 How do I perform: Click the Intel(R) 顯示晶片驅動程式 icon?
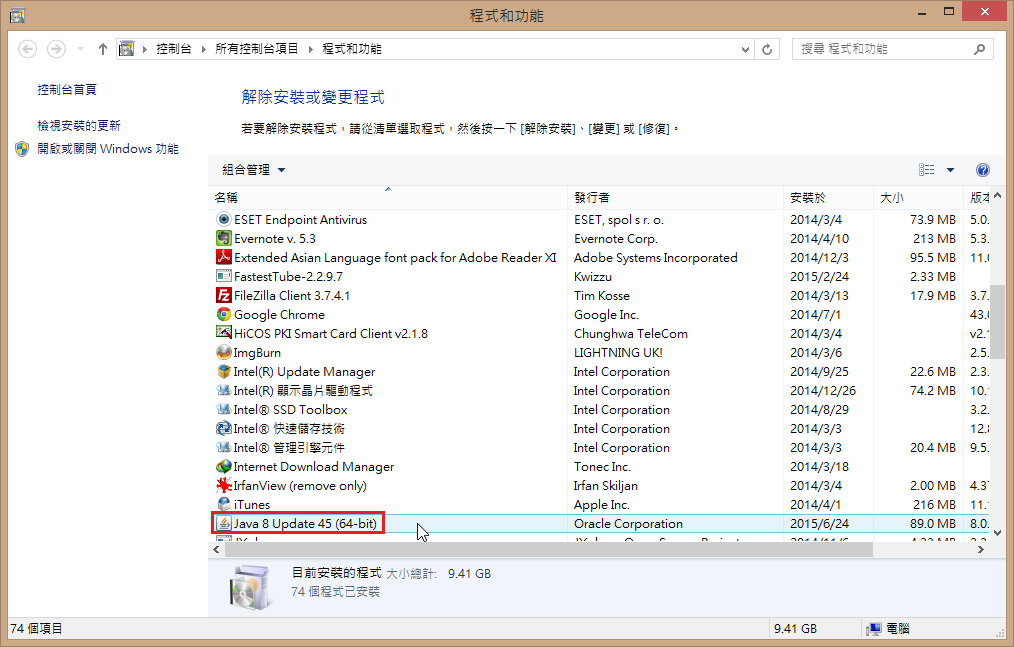224,391
